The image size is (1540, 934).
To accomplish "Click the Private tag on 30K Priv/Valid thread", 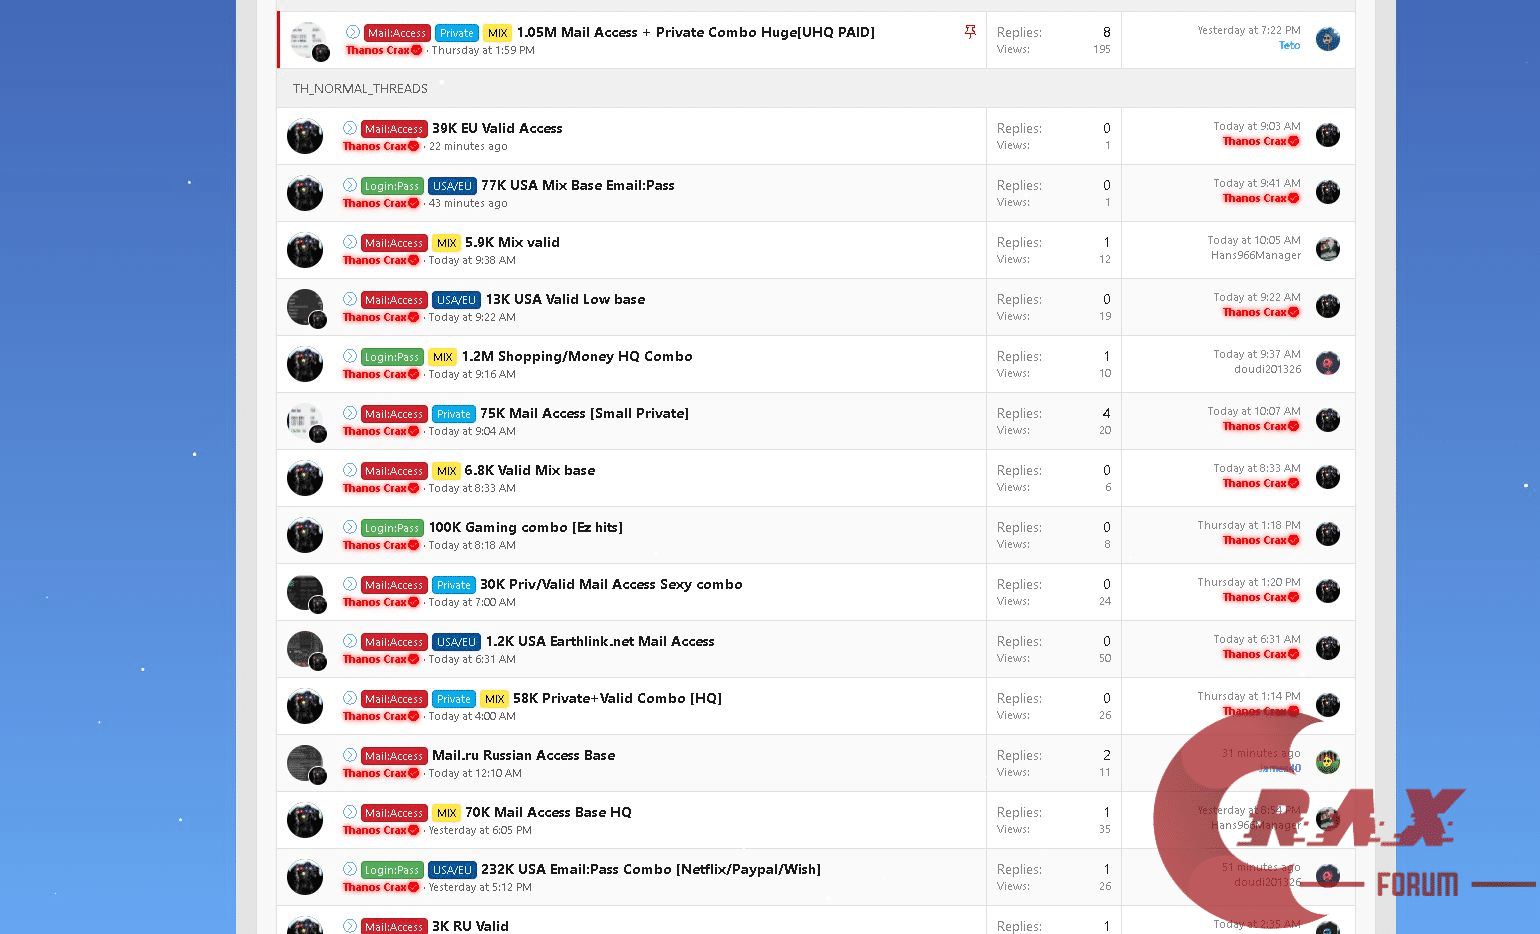I will (x=454, y=585).
